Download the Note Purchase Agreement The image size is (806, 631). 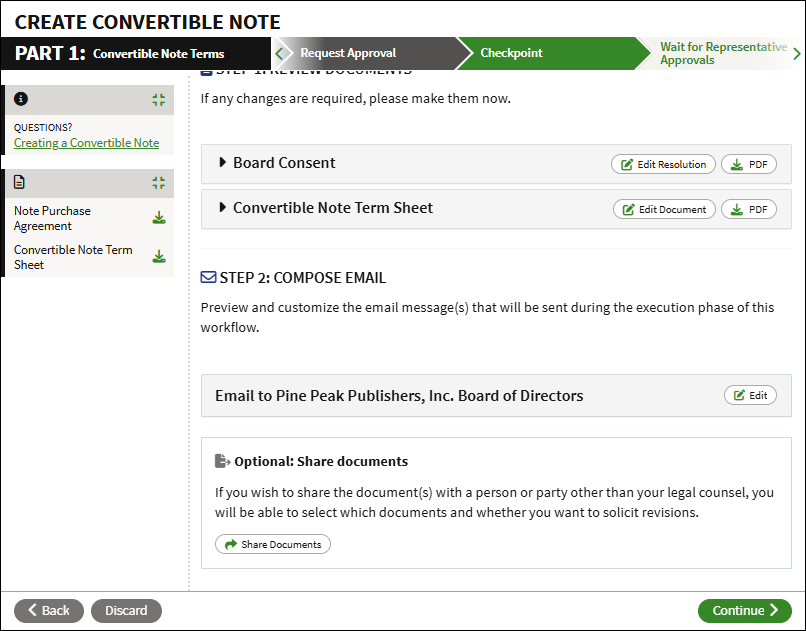(159, 218)
